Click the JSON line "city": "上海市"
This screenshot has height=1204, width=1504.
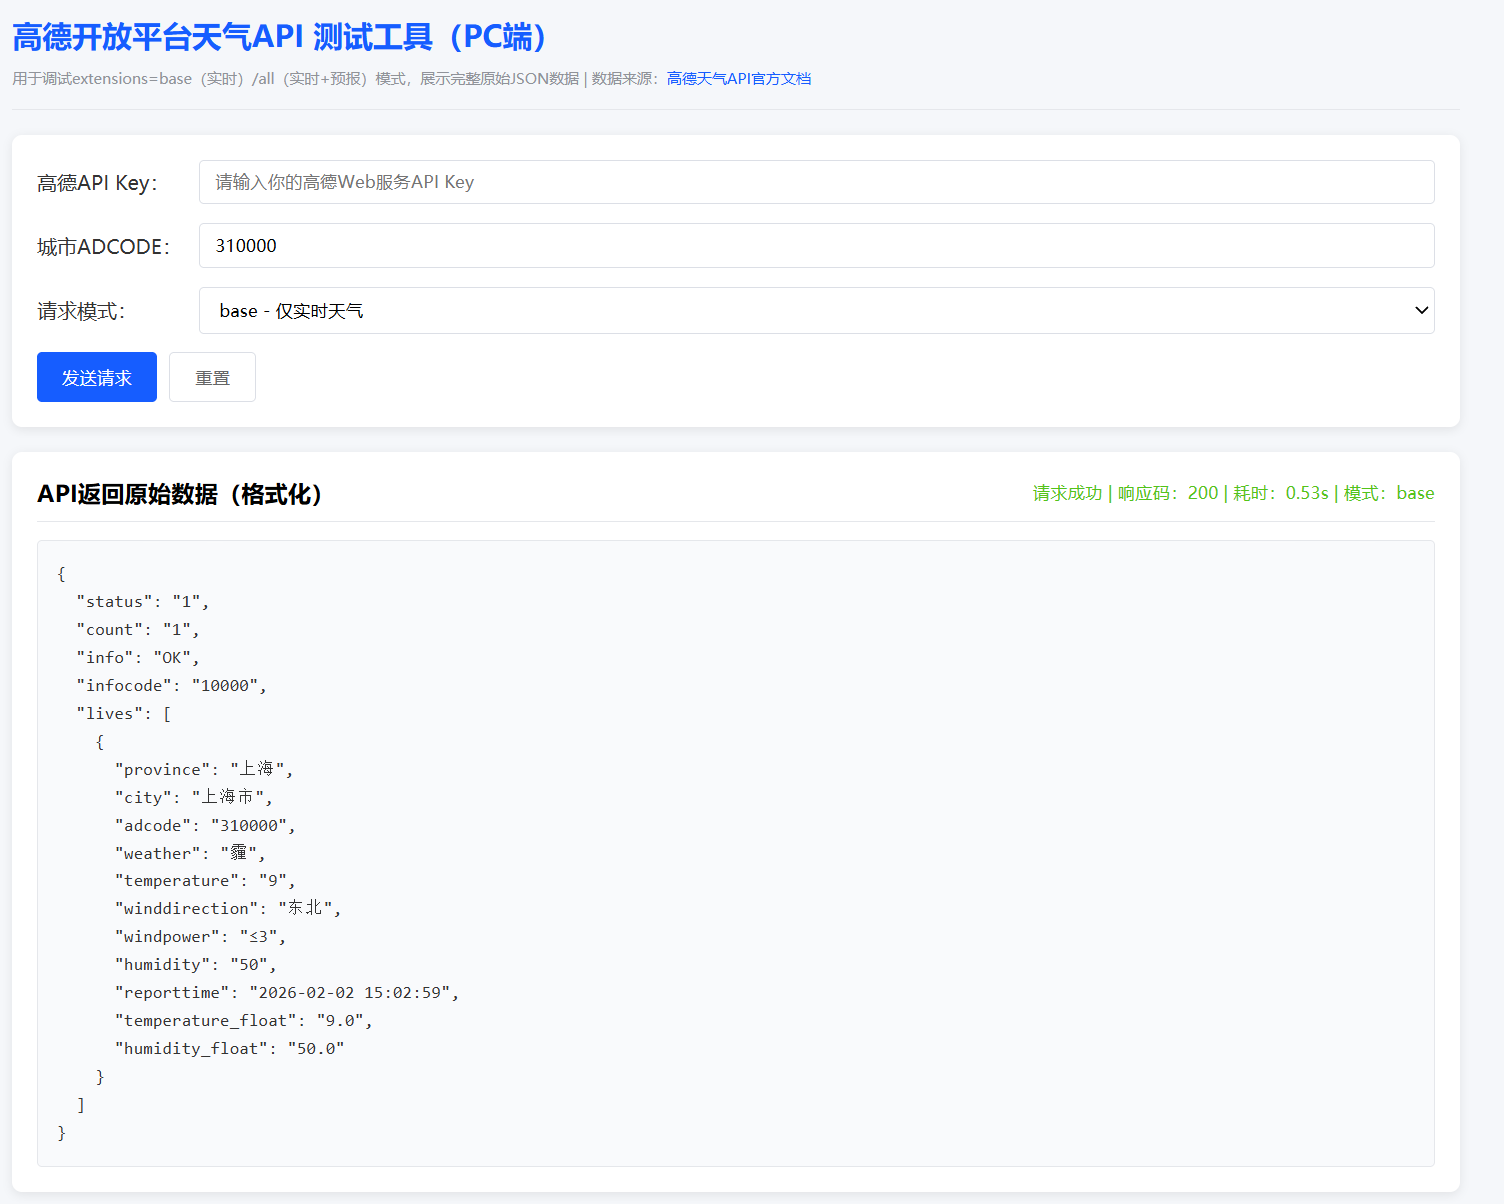tap(194, 797)
